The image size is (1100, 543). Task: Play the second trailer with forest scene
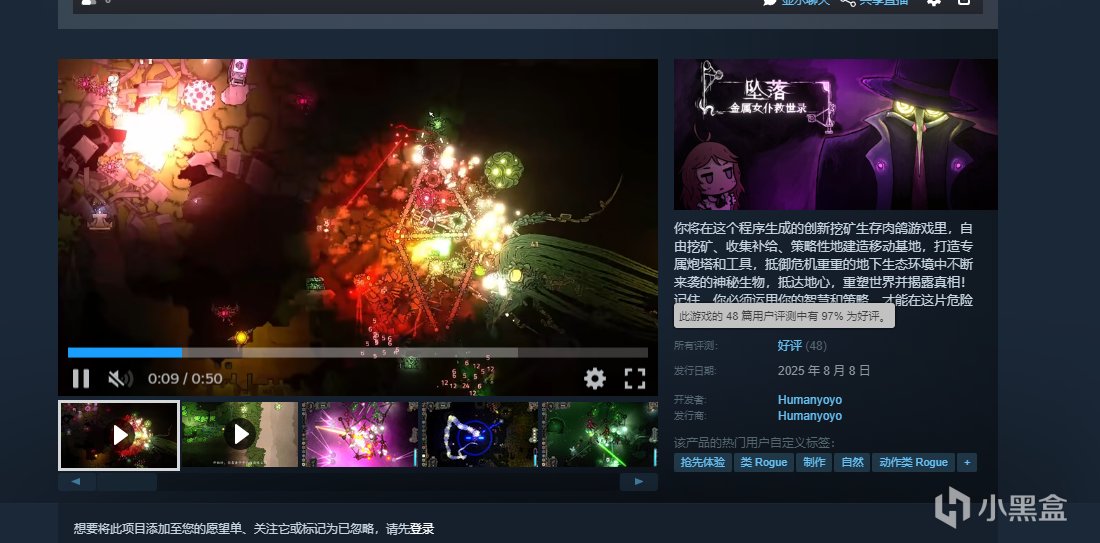pos(240,434)
